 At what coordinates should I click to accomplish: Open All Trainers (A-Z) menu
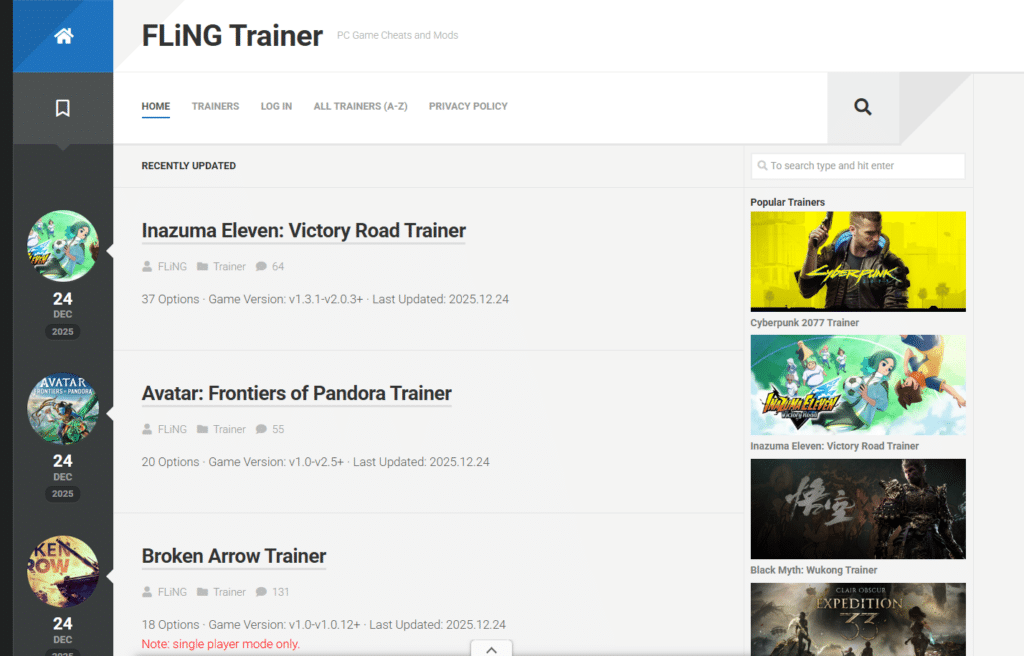coord(360,106)
